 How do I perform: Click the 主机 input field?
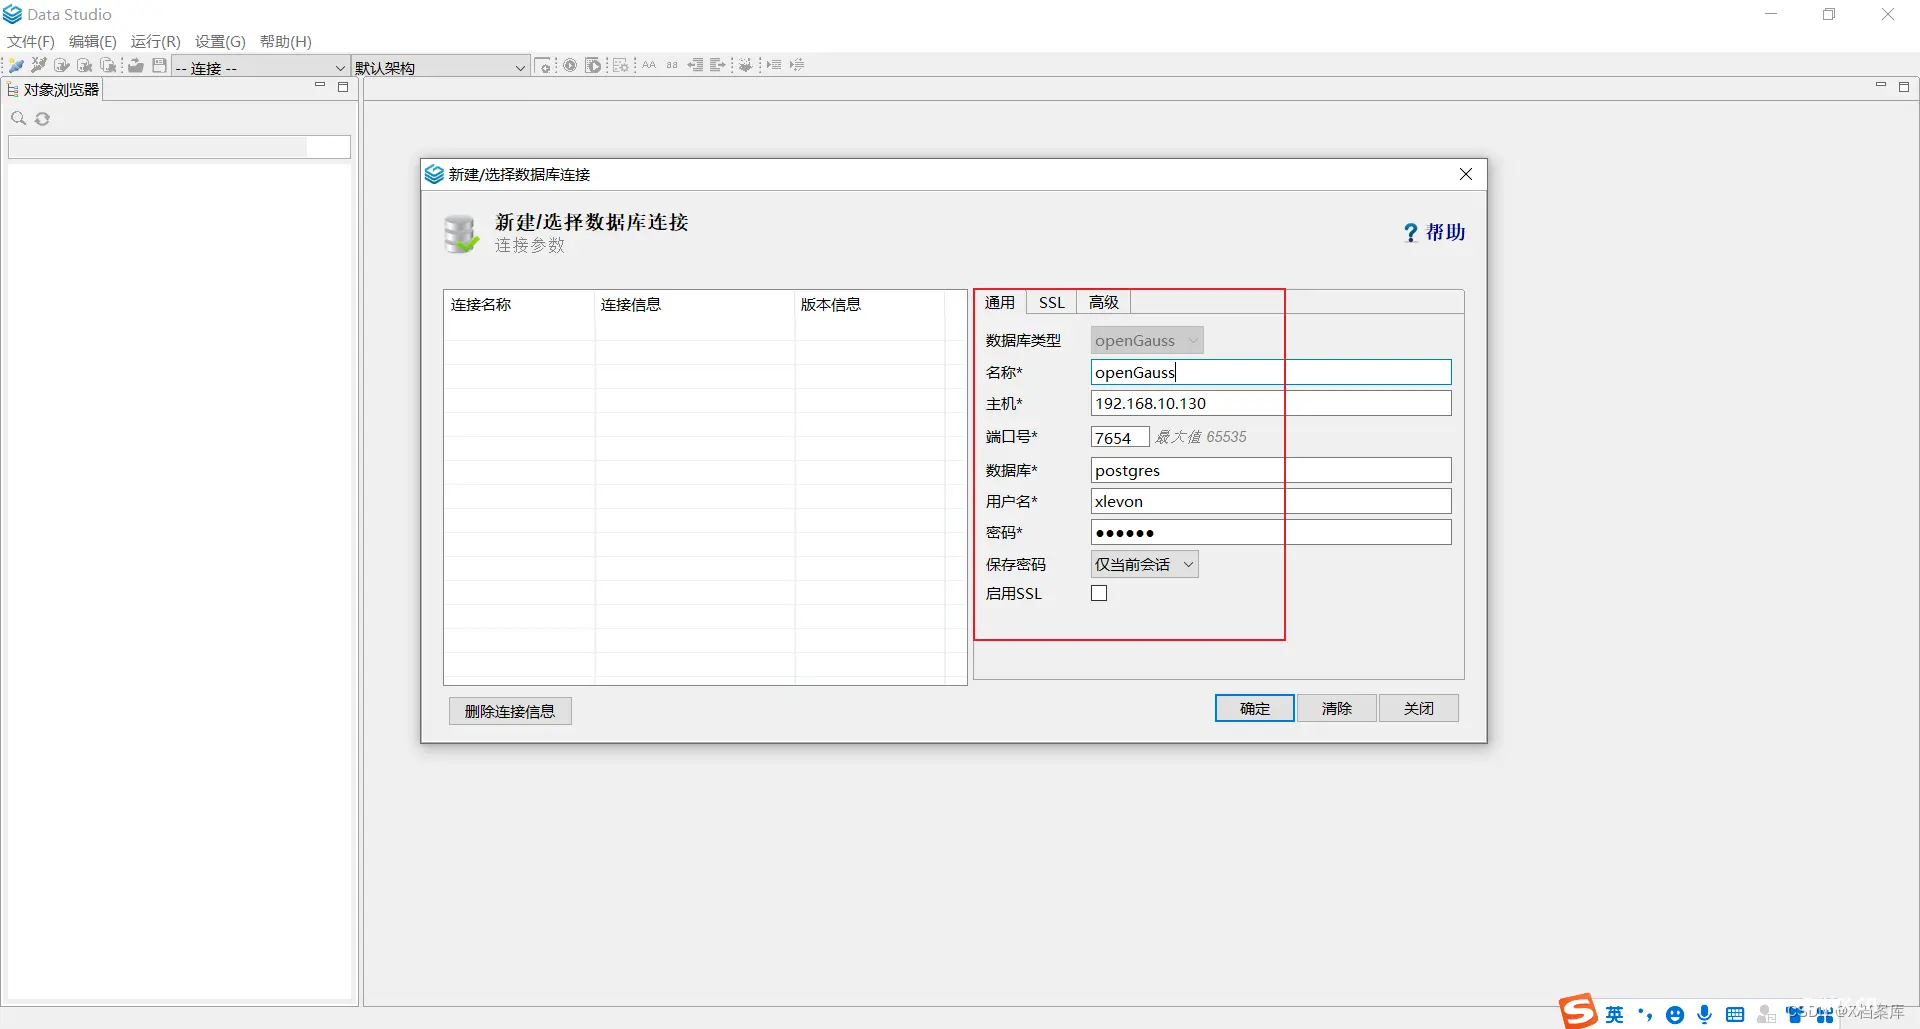pos(1271,403)
